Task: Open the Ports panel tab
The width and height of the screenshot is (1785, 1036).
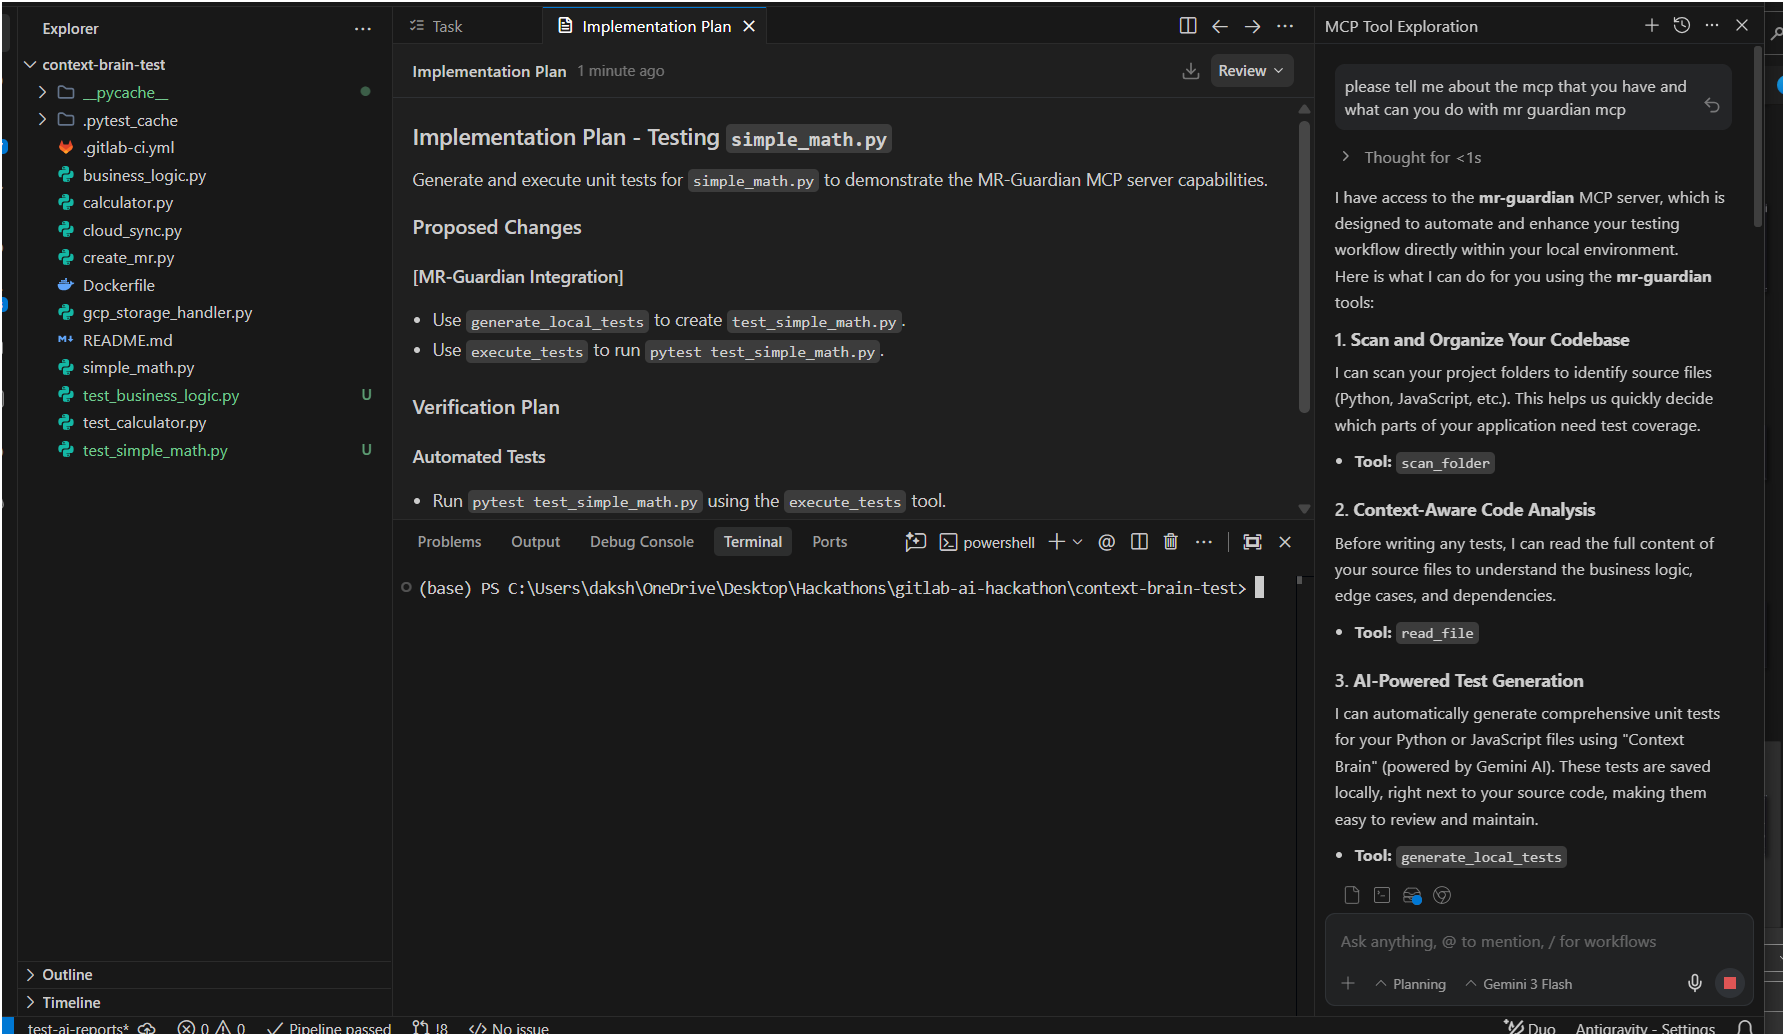Action: tap(829, 542)
